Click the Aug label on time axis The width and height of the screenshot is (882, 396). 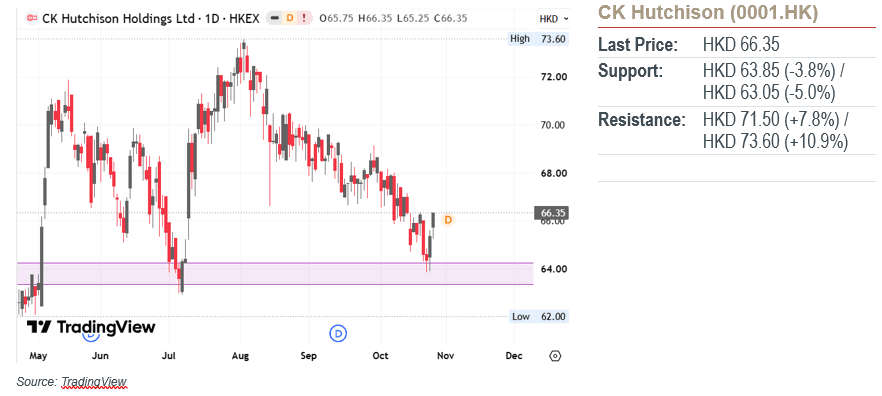pos(240,356)
